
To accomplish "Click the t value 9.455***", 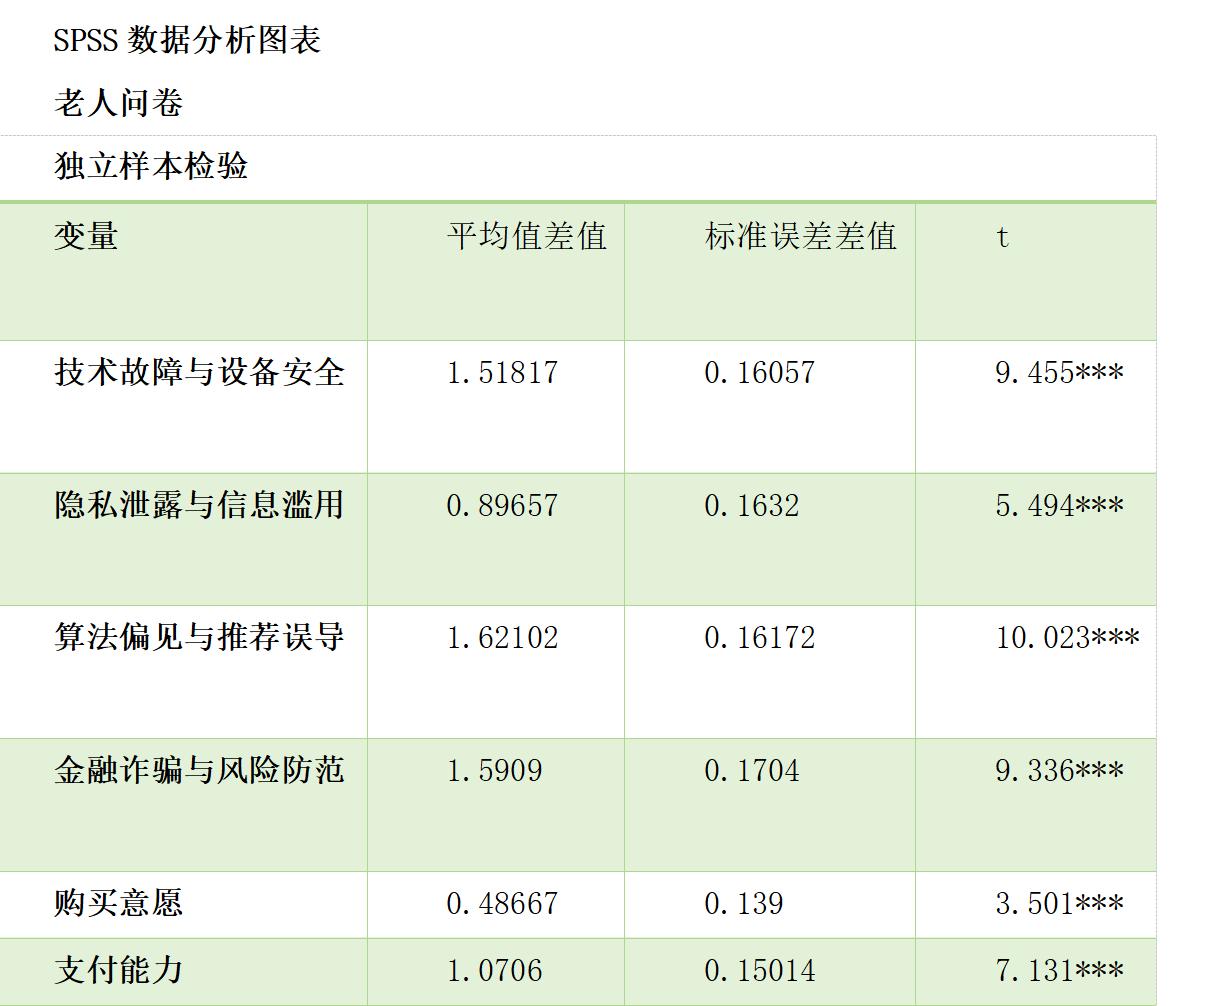I will [1058, 373].
